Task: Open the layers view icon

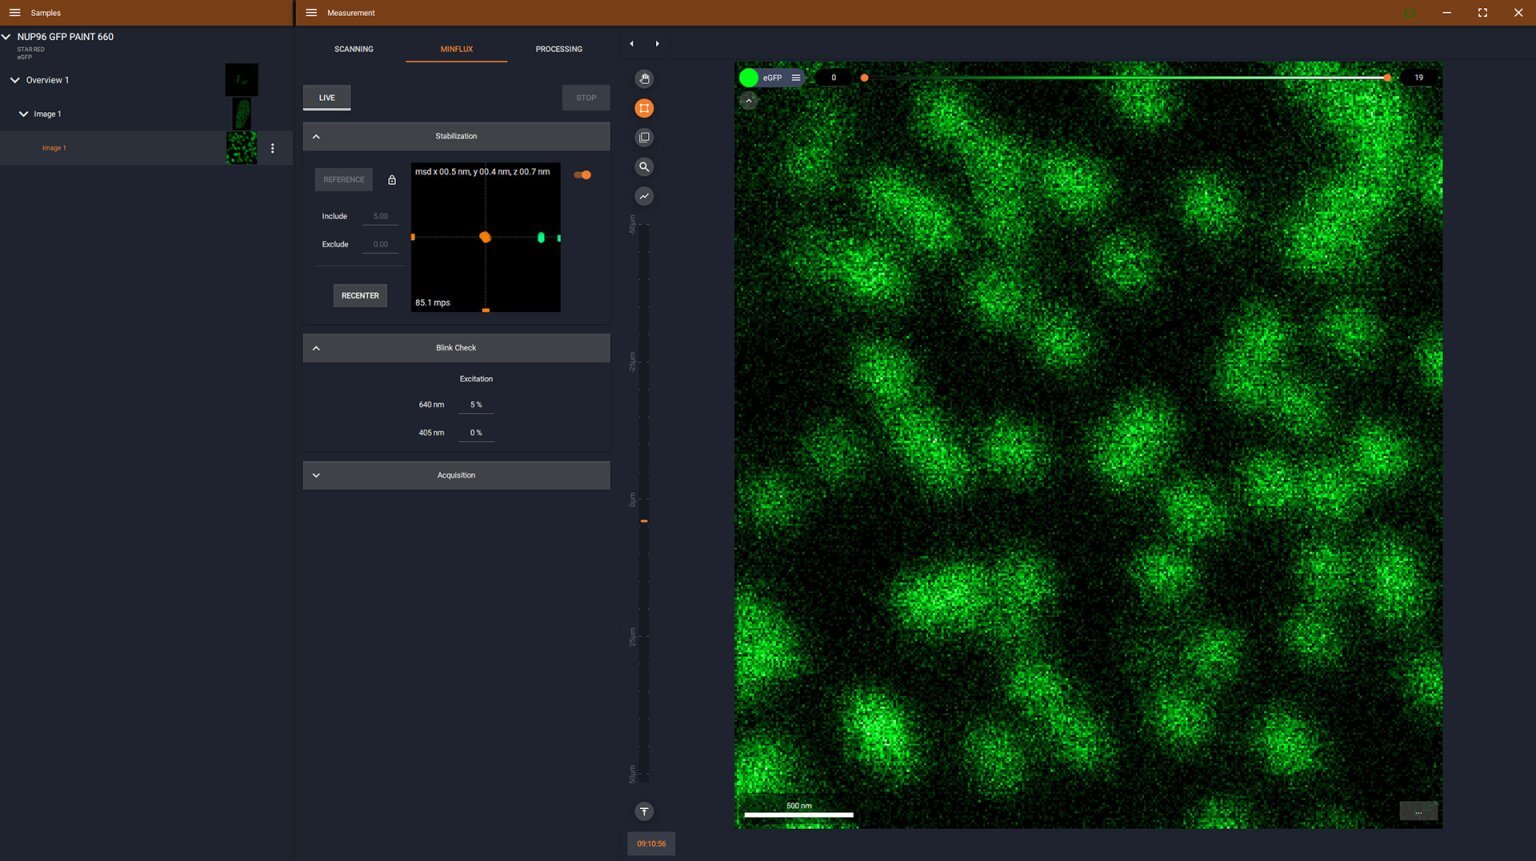Action: tap(644, 136)
